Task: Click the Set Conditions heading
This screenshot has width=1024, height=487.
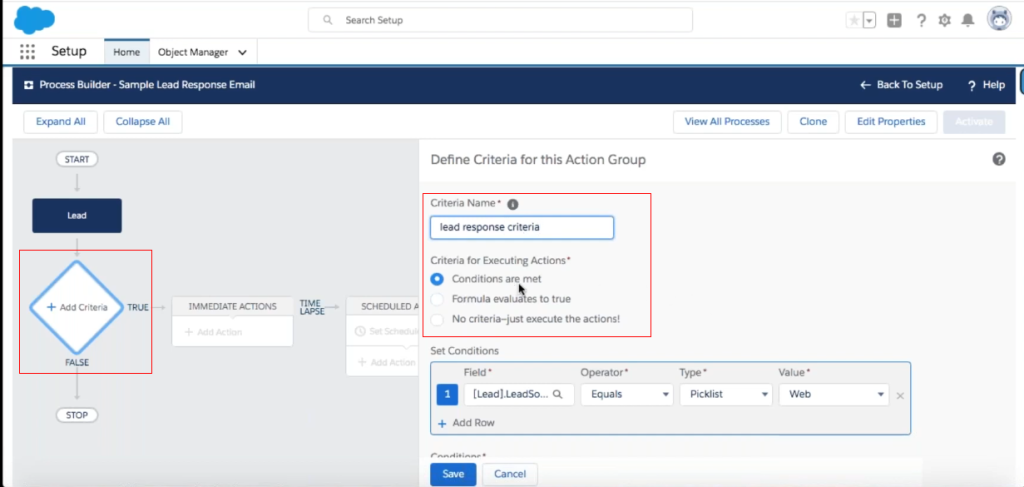Action: pos(464,351)
